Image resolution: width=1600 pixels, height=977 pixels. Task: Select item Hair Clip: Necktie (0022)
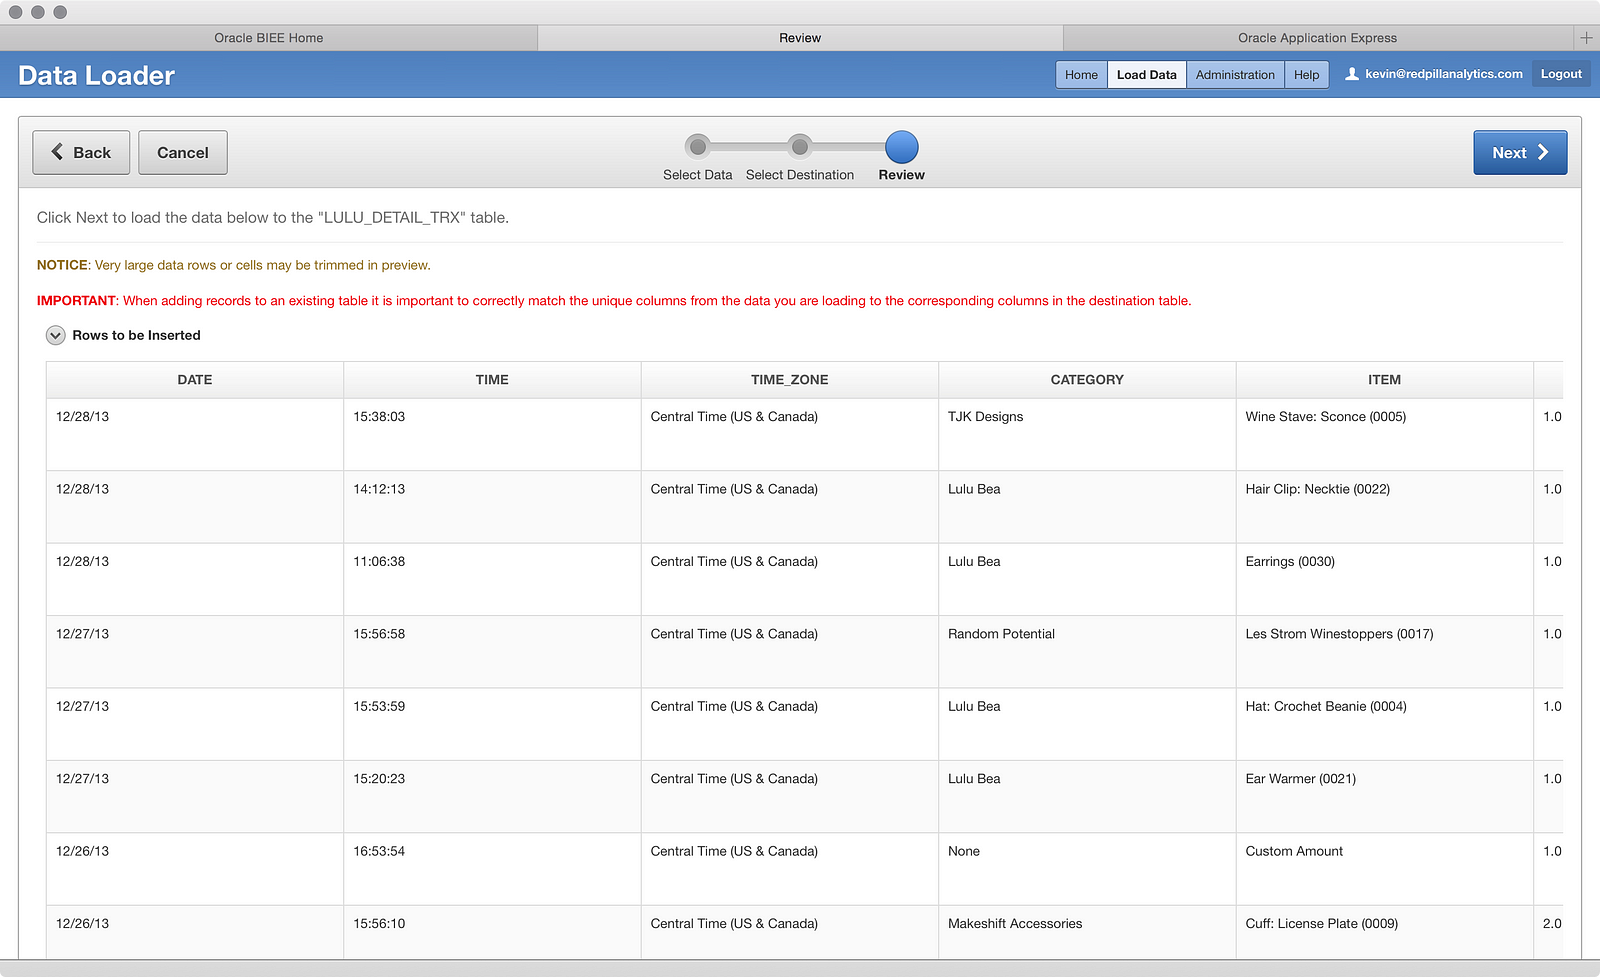(x=1385, y=507)
